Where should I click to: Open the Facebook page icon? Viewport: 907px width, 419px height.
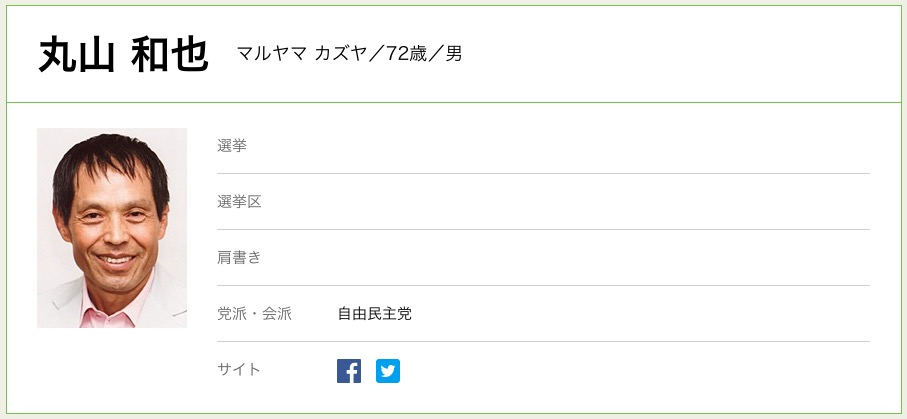click(x=349, y=371)
